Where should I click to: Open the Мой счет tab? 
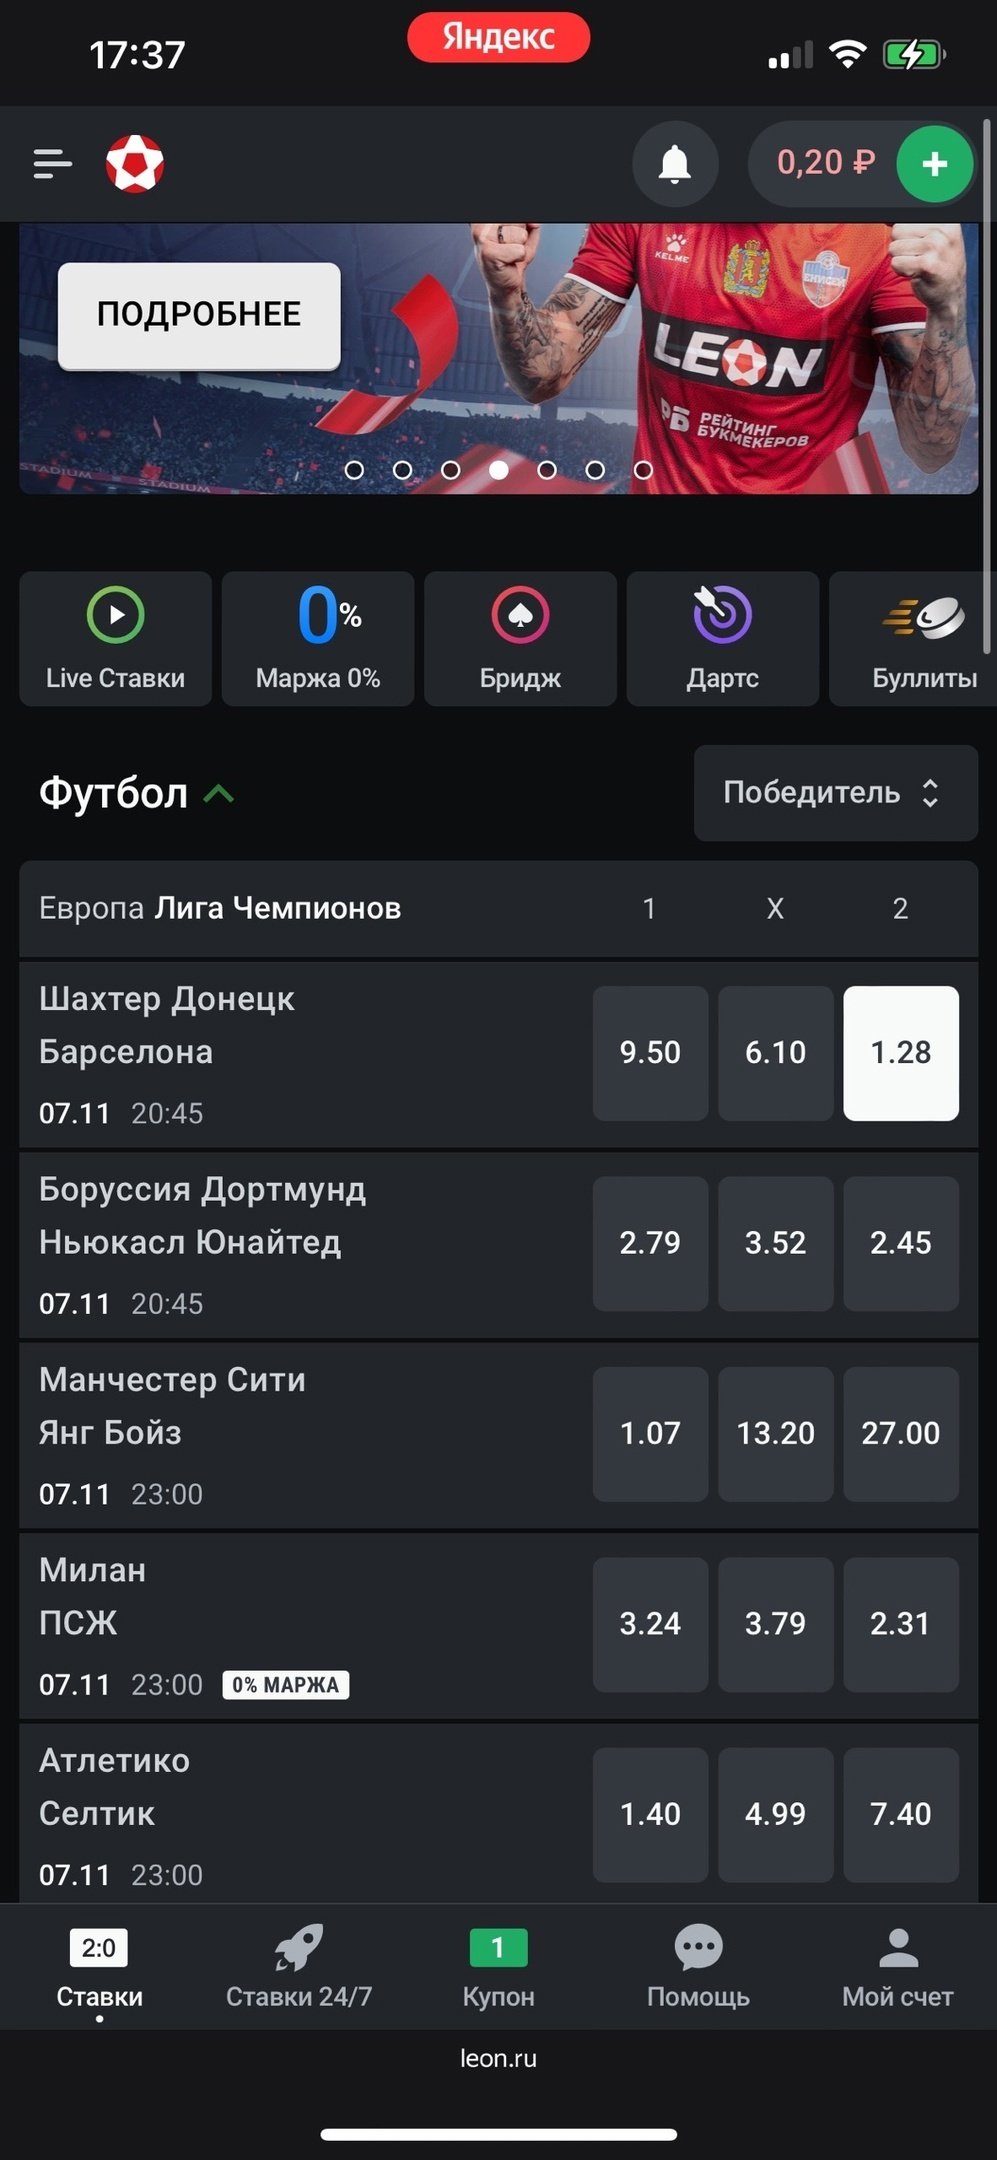point(897,1967)
